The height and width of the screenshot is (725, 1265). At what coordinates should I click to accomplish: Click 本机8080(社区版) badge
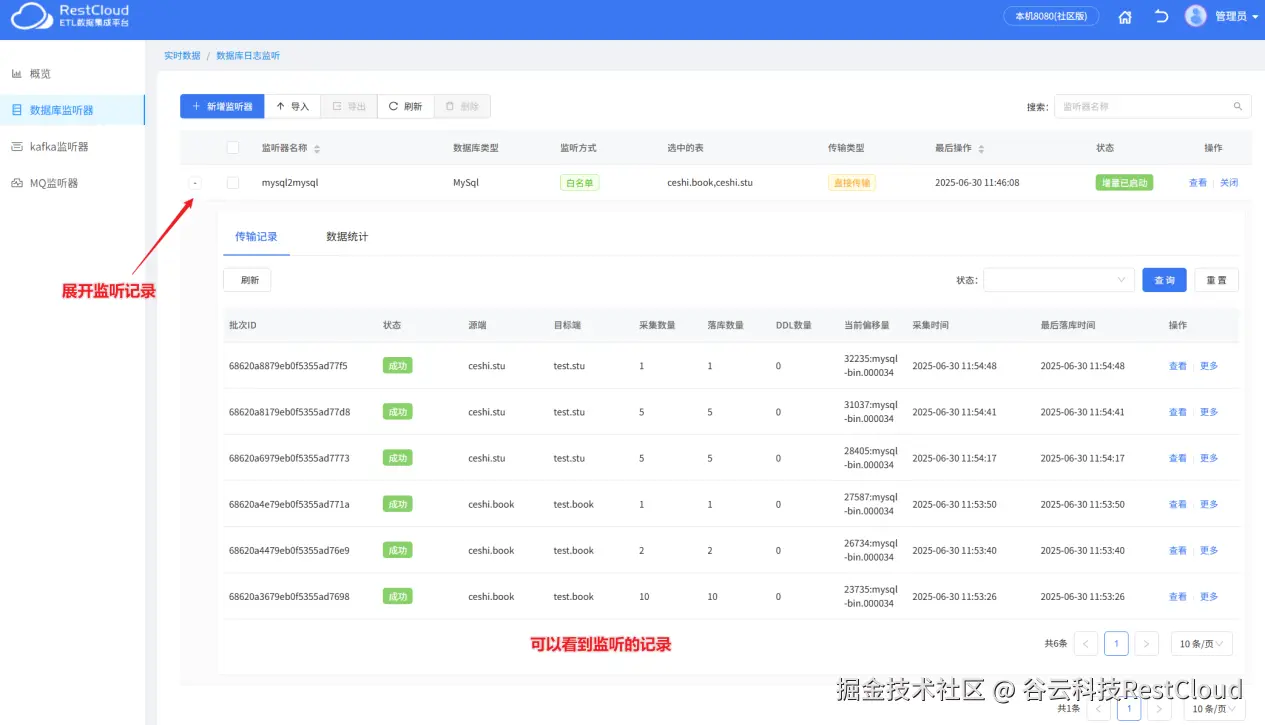click(x=1051, y=16)
